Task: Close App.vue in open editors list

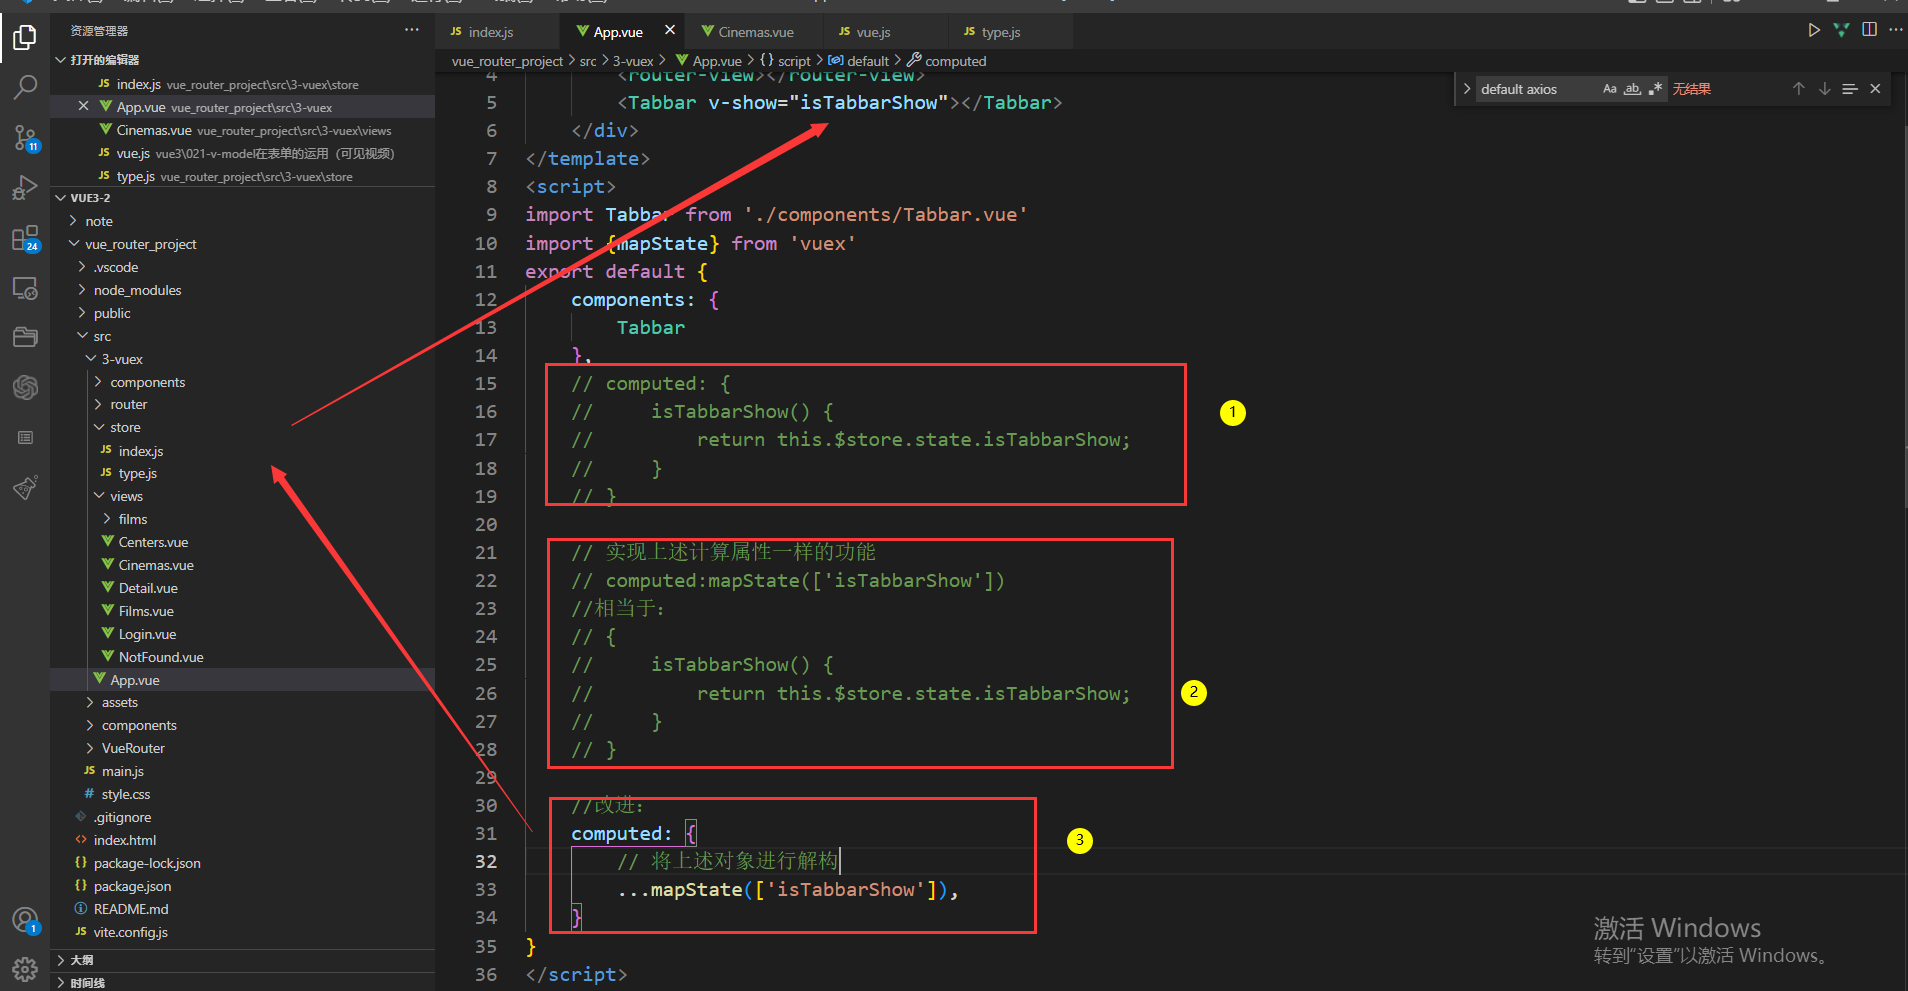Action: tap(83, 106)
